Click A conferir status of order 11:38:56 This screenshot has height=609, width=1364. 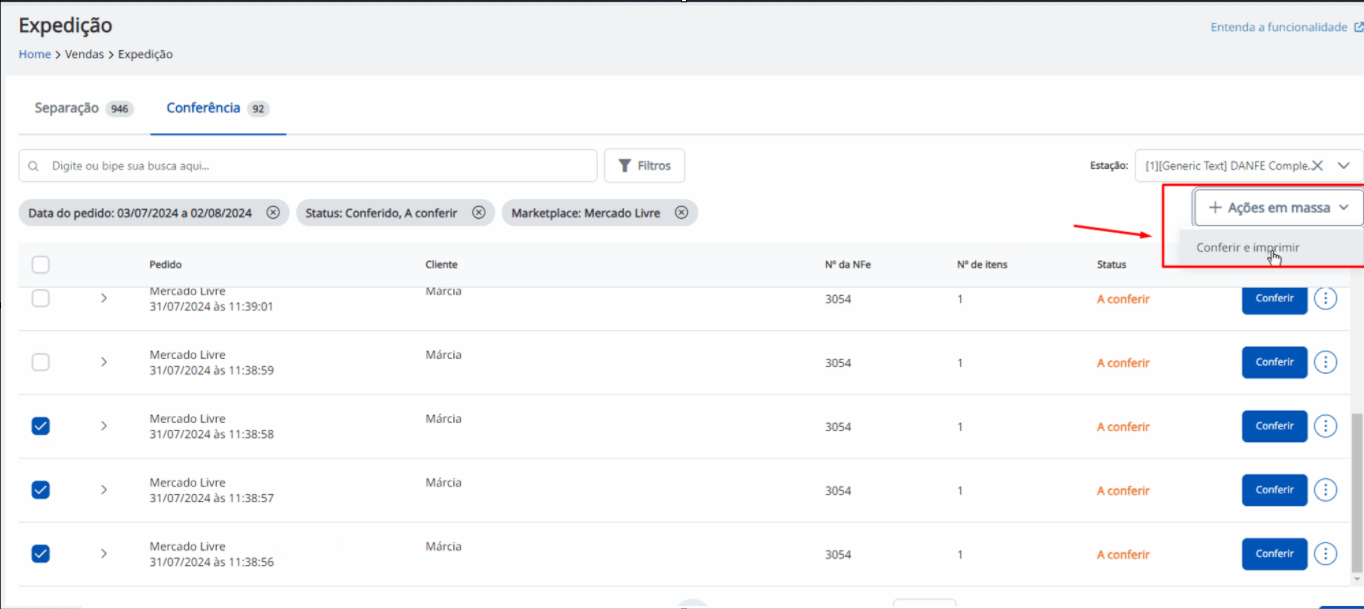coord(1123,555)
